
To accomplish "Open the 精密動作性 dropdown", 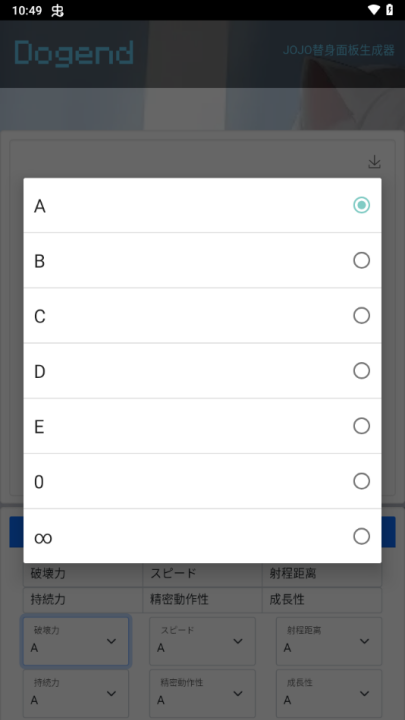I will coord(202,693).
